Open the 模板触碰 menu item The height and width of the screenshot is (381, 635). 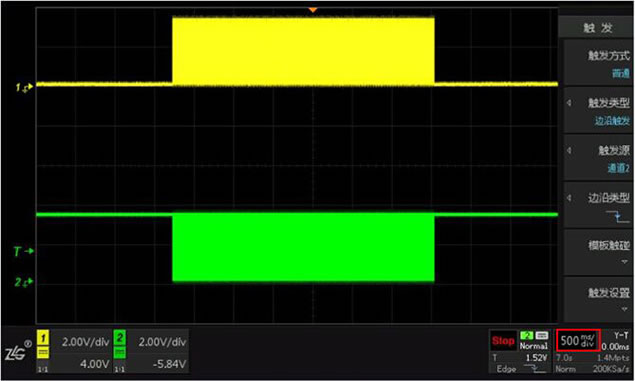(x=598, y=252)
